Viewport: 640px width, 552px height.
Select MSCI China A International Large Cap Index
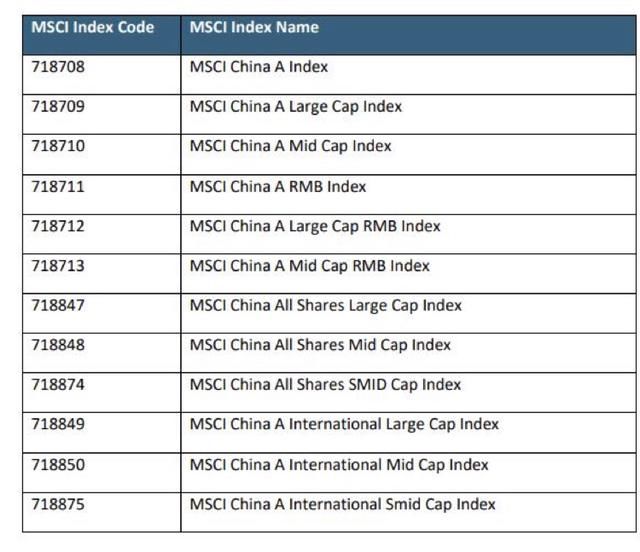pyautogui.click(x=344, y=424)
